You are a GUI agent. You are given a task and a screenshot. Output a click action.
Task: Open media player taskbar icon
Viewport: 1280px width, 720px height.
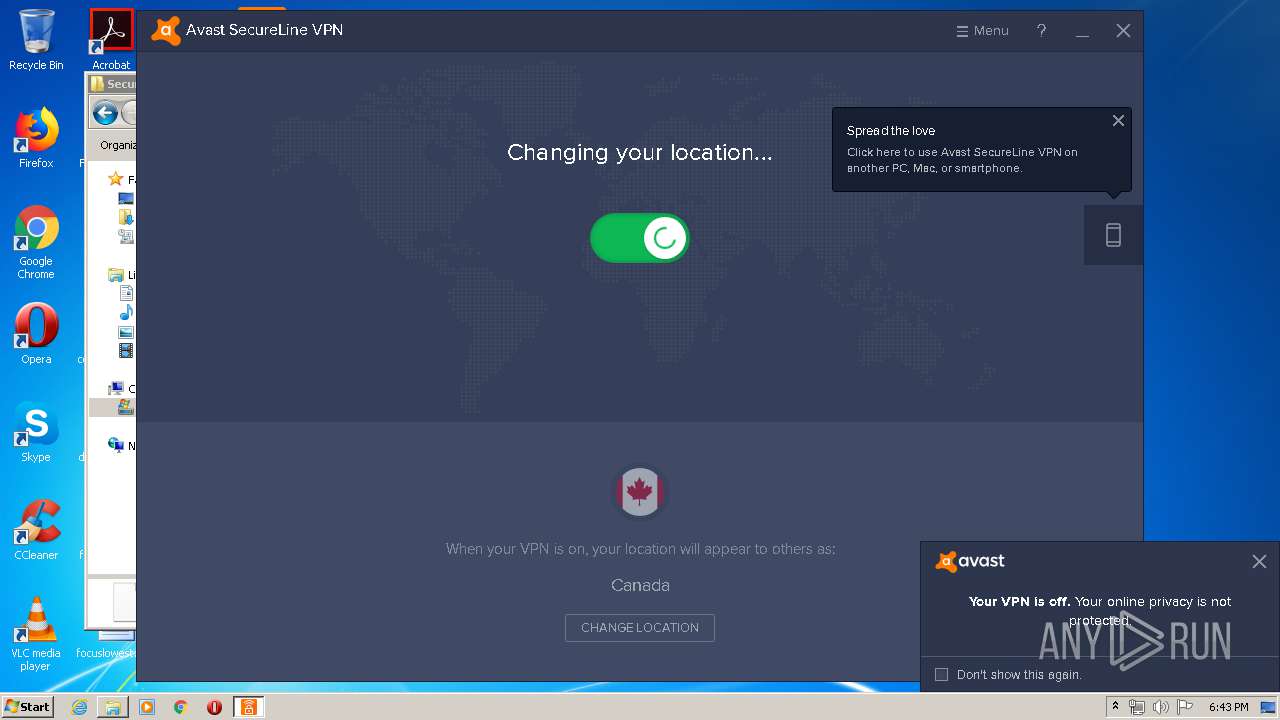[x=147, y=707]
